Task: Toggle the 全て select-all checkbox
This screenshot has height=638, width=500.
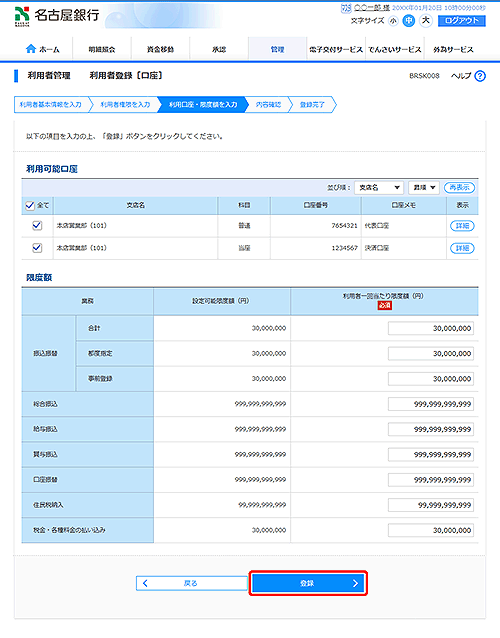Action: 30,205
